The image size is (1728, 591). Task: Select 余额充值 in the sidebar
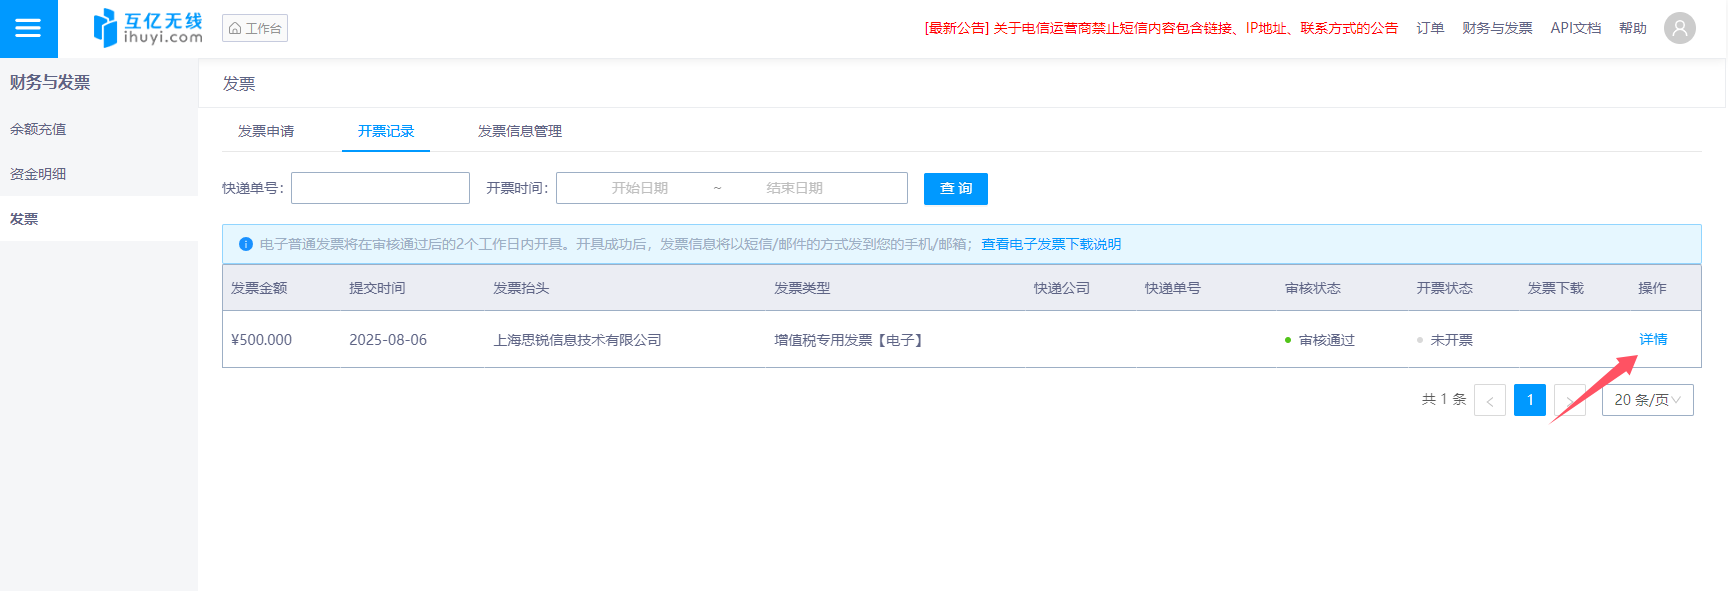(x=38, y=129)
